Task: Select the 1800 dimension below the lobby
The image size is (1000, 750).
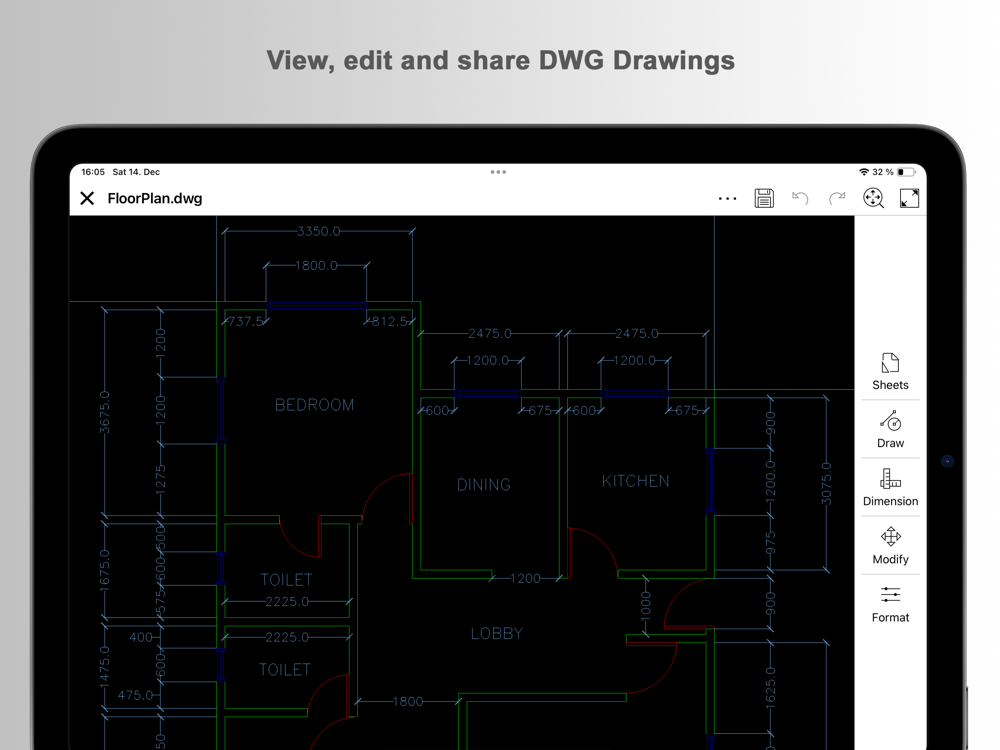Action: 408,702
